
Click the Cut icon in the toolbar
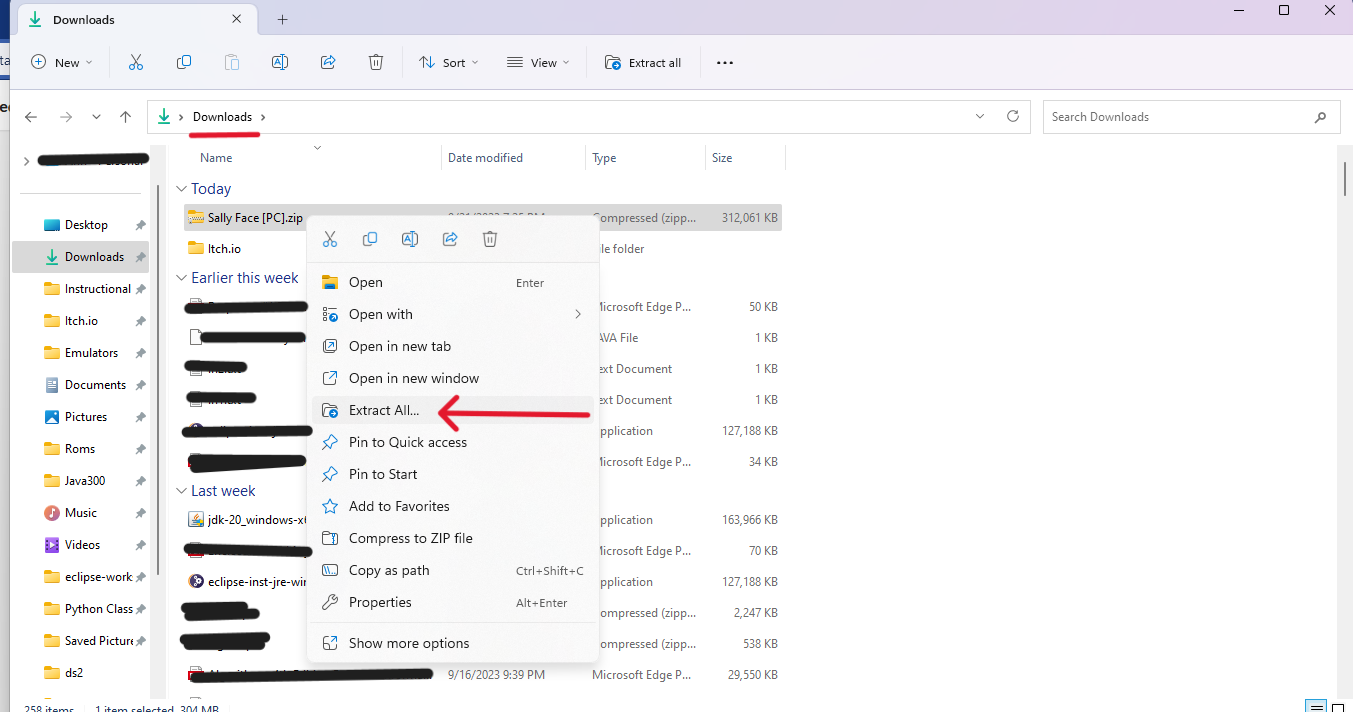[x=136, y=62]
